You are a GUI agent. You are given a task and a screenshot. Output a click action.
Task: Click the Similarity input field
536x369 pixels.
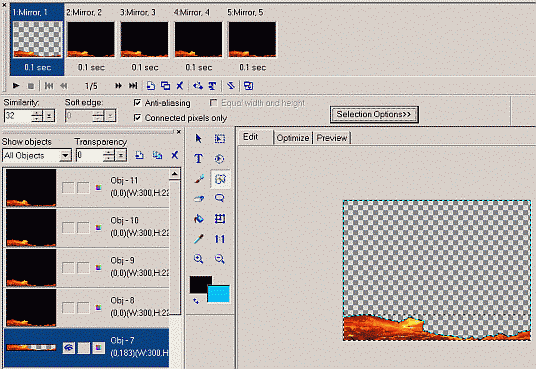coord(17,116)
